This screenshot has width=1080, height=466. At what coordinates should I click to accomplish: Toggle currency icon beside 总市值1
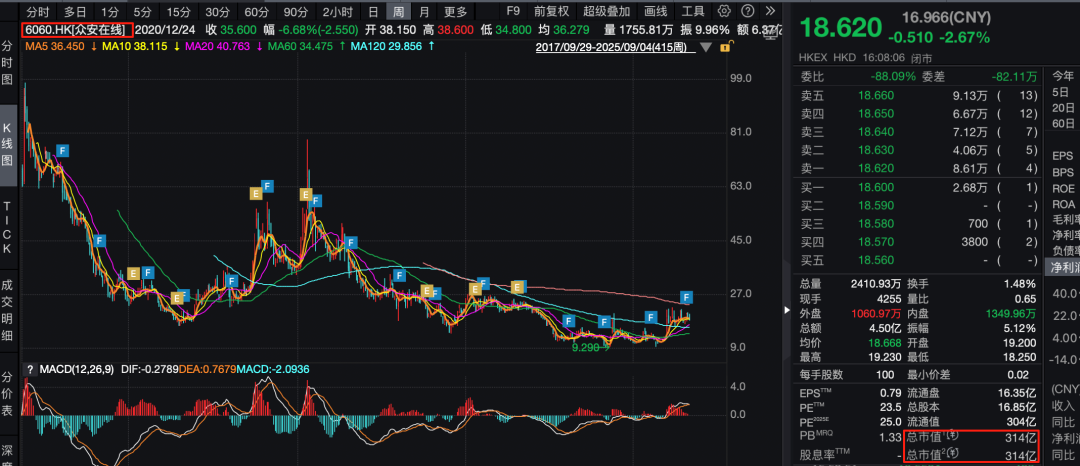(x=952, y=434)
